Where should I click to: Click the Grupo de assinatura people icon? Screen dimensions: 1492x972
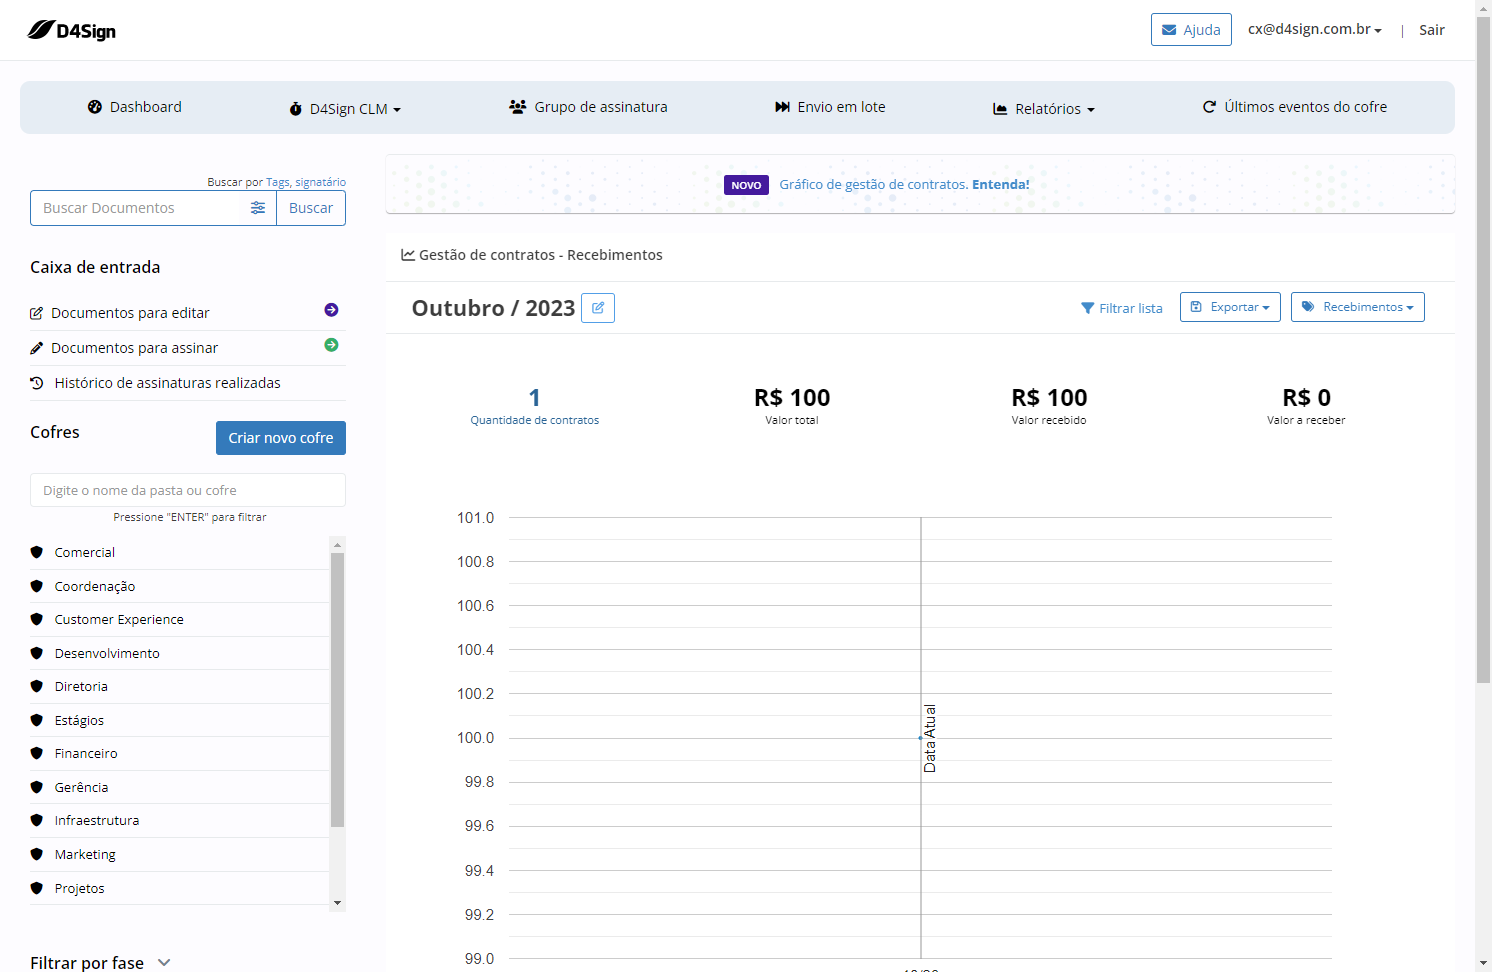tap(518, 107)
